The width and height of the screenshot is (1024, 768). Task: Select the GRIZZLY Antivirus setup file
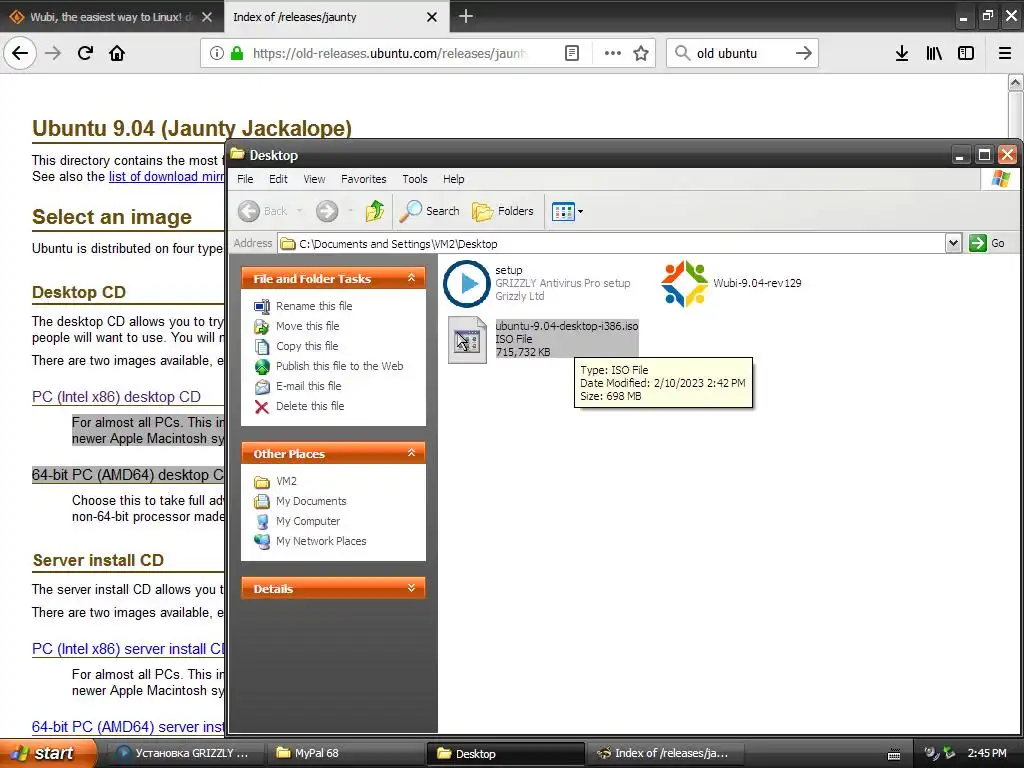point(537,283)
